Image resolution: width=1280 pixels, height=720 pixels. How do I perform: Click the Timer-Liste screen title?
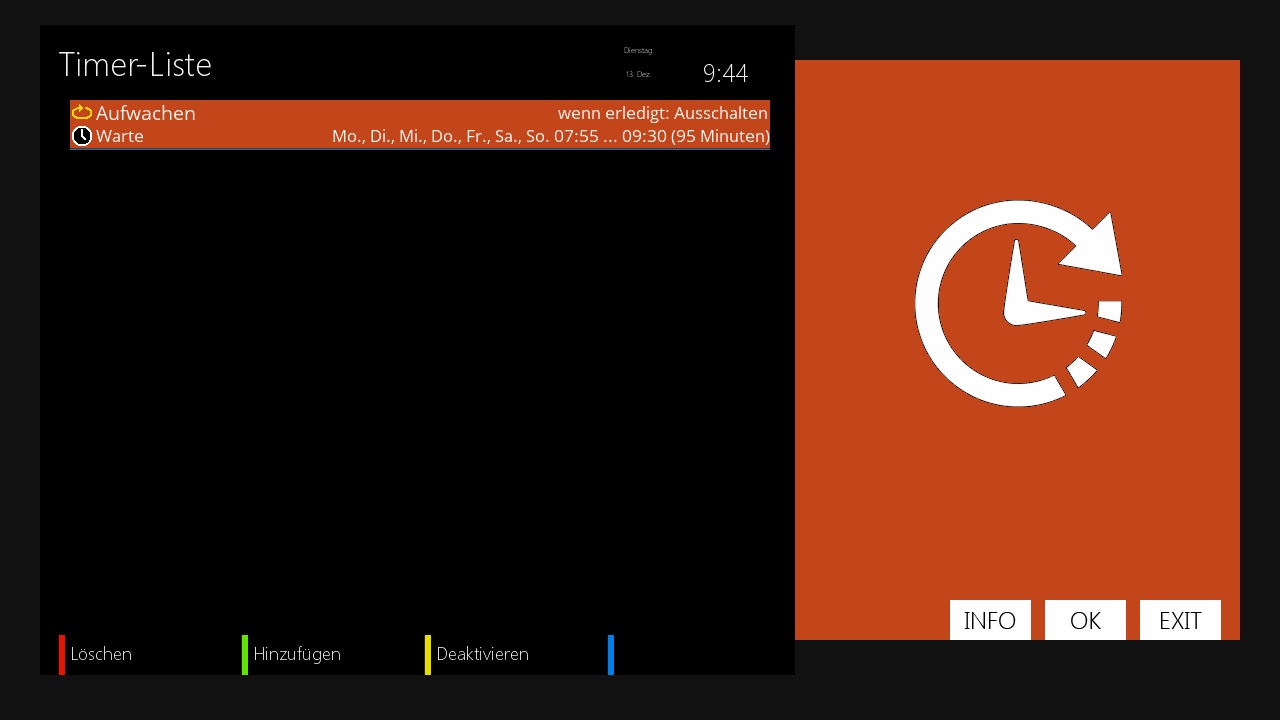tap(135, 65)
